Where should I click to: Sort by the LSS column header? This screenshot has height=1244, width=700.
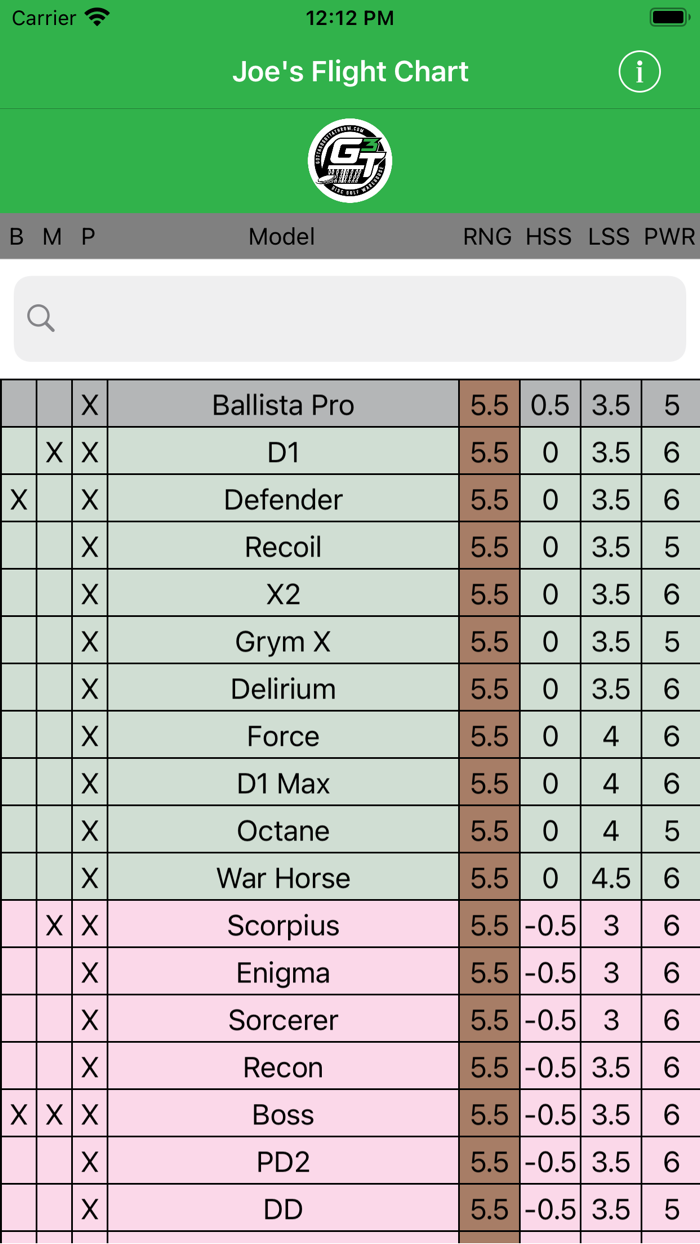[x=608, y=237]
